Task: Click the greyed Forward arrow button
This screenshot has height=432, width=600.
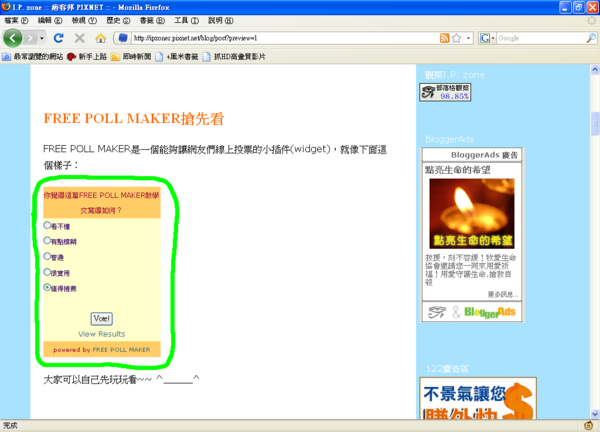Action: tap(30, 38)
